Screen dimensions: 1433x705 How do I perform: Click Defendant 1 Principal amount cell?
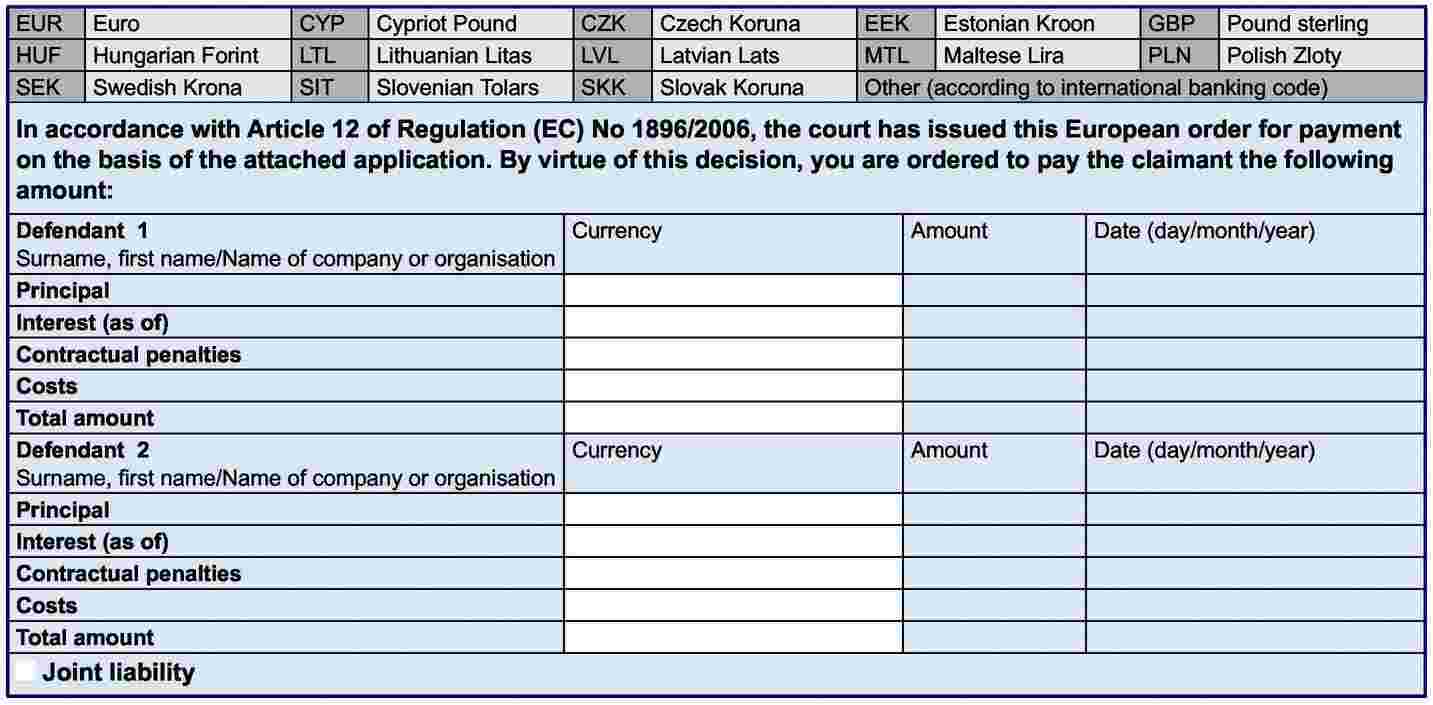pyautogui.click(x=994, y=291)
